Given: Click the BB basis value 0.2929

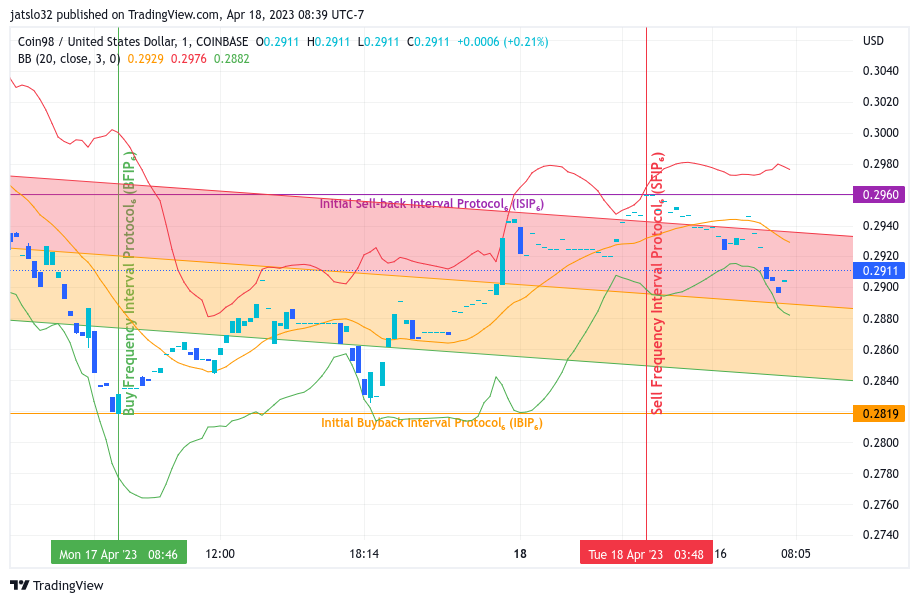Looking at the screenshot, I should (145, 59).
